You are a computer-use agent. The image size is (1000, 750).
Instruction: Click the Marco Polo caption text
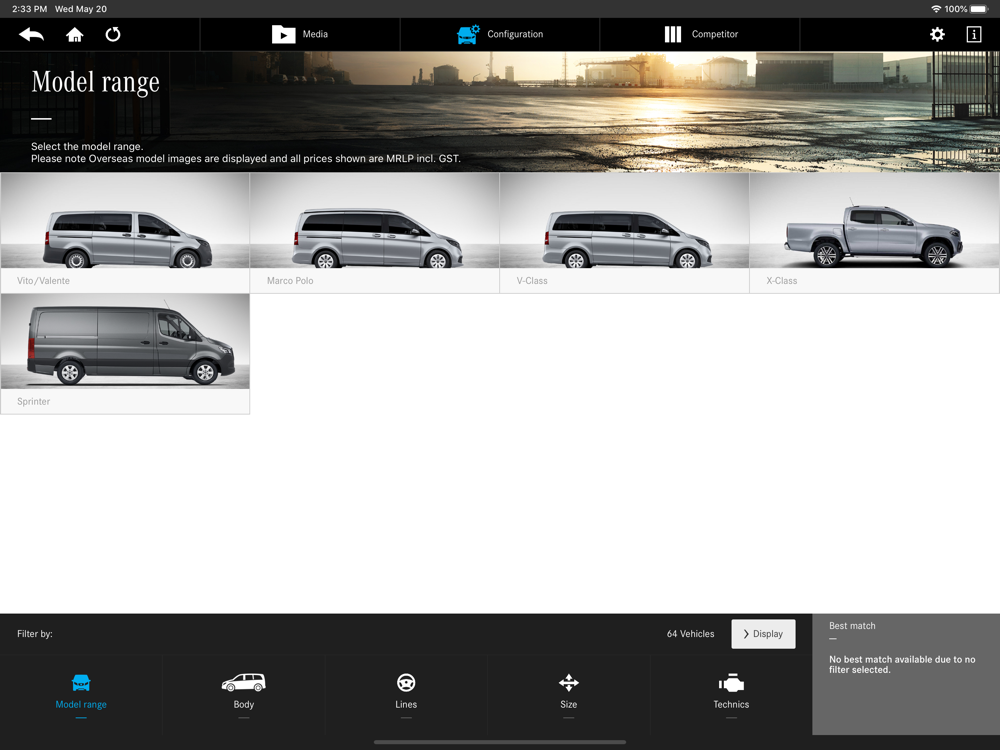point(290,281)
